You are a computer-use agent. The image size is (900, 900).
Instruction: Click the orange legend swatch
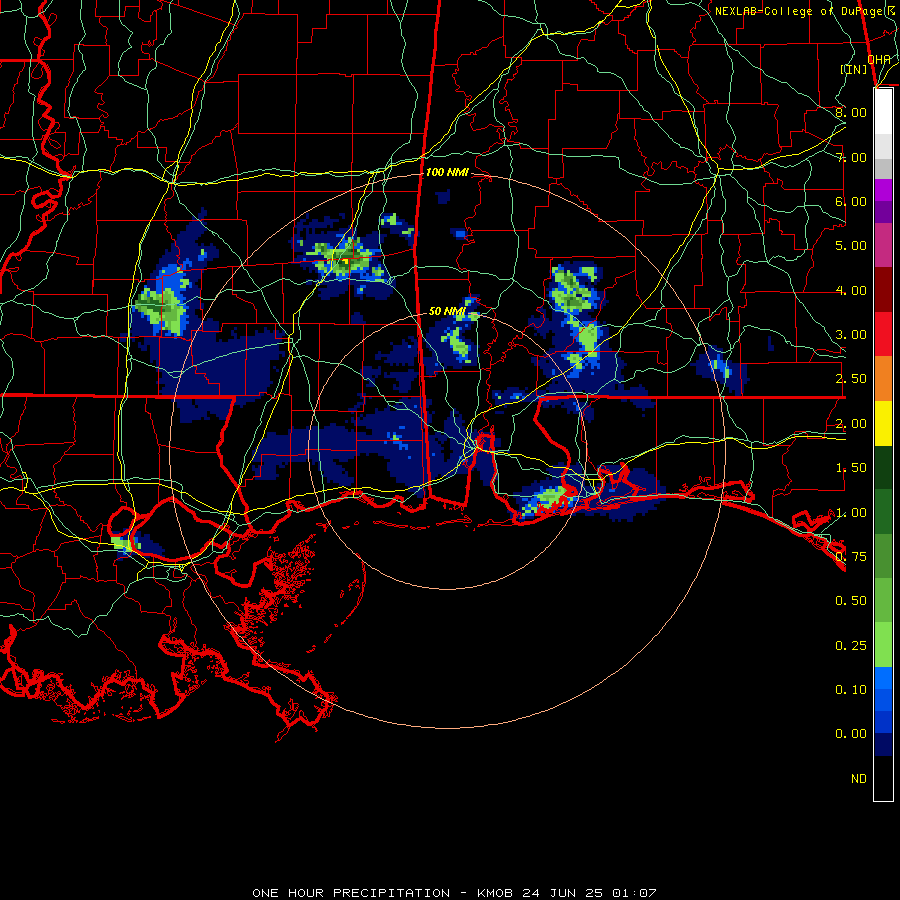[883, 379]
